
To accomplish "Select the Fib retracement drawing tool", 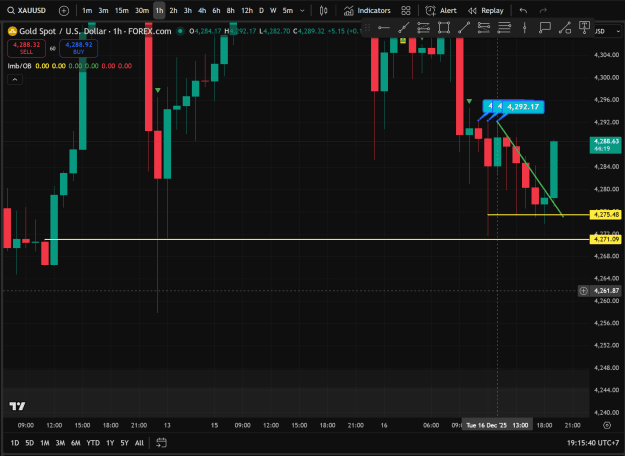I will pos(424,28).
